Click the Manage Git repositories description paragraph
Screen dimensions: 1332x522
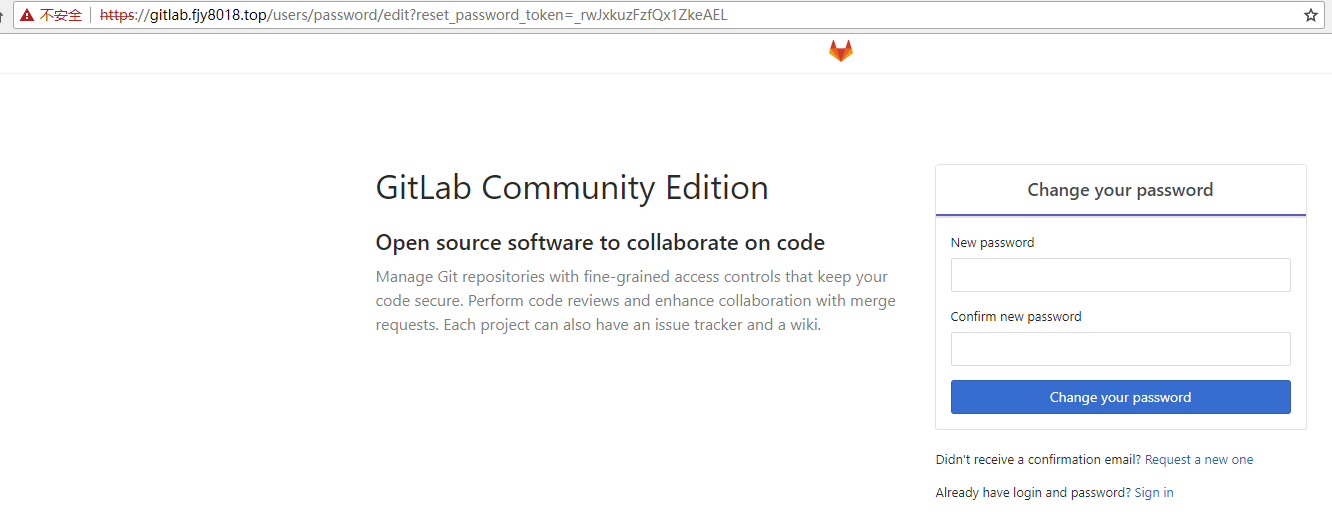pos(635,301)
